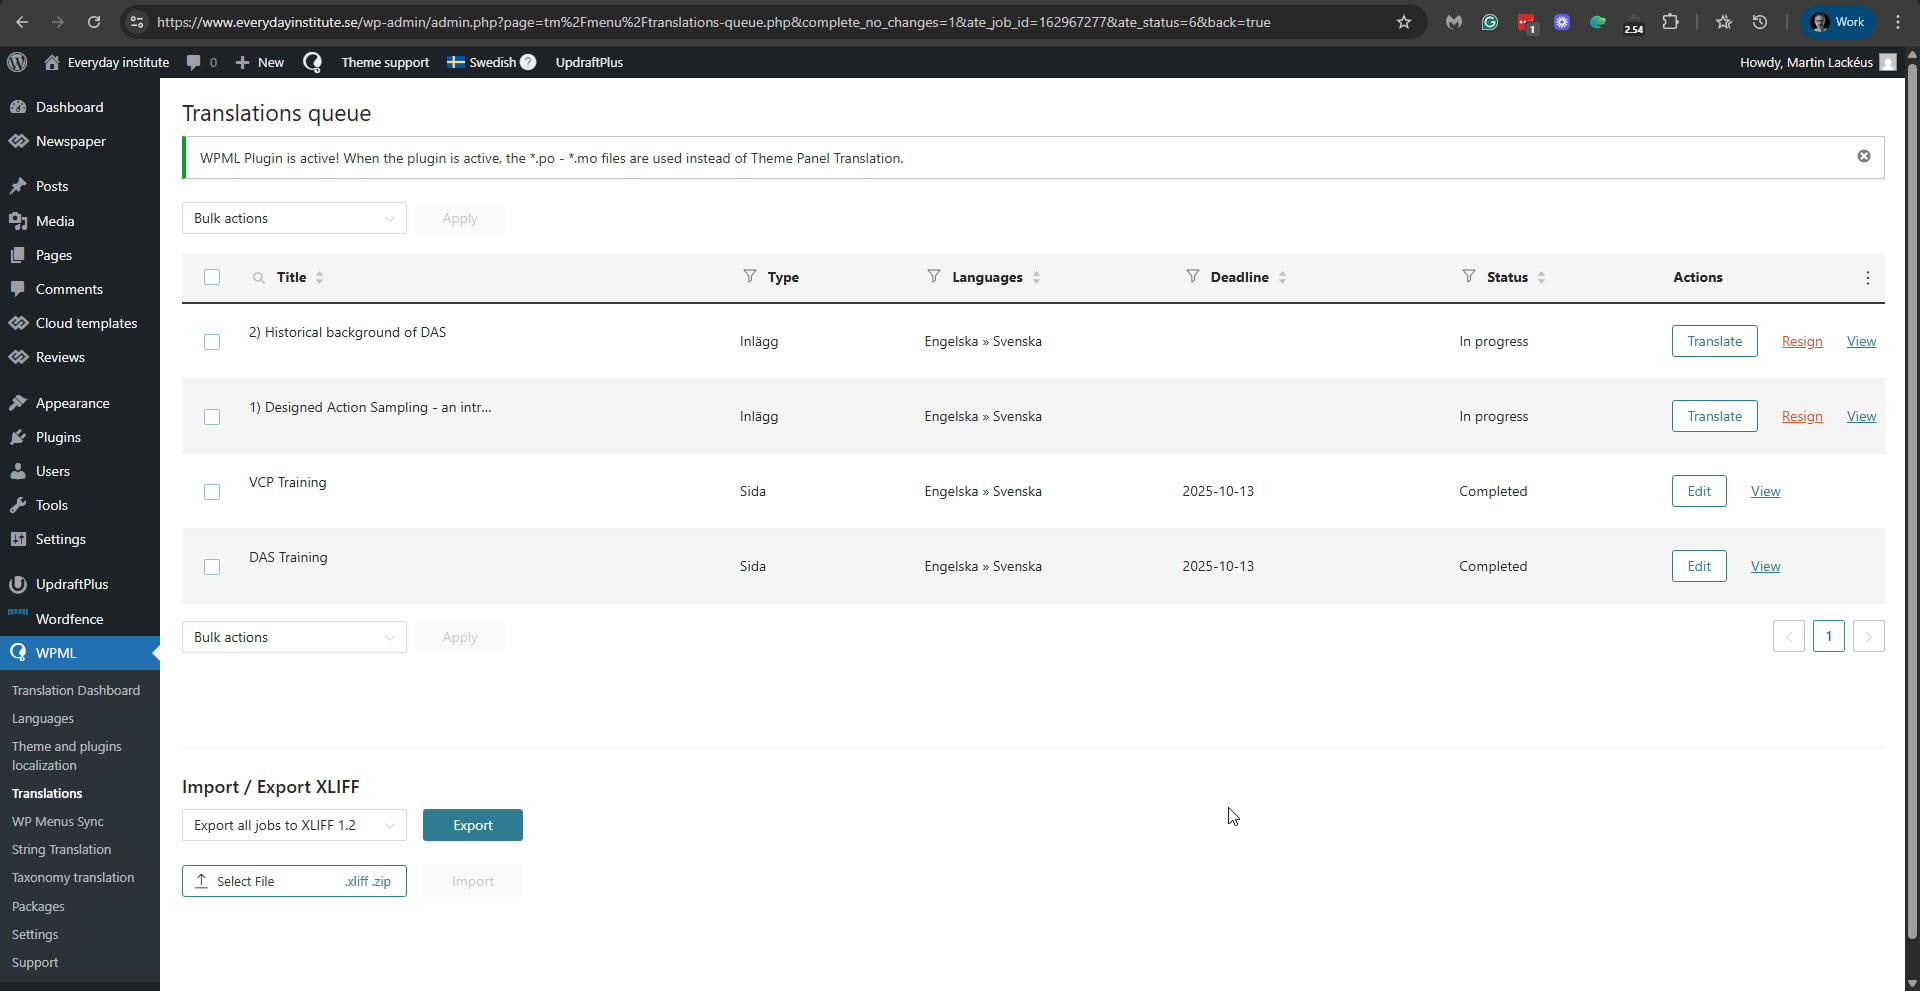Click the Select File upload field
The width and height of the screenshot is (1920, 991).
point(294,881)
